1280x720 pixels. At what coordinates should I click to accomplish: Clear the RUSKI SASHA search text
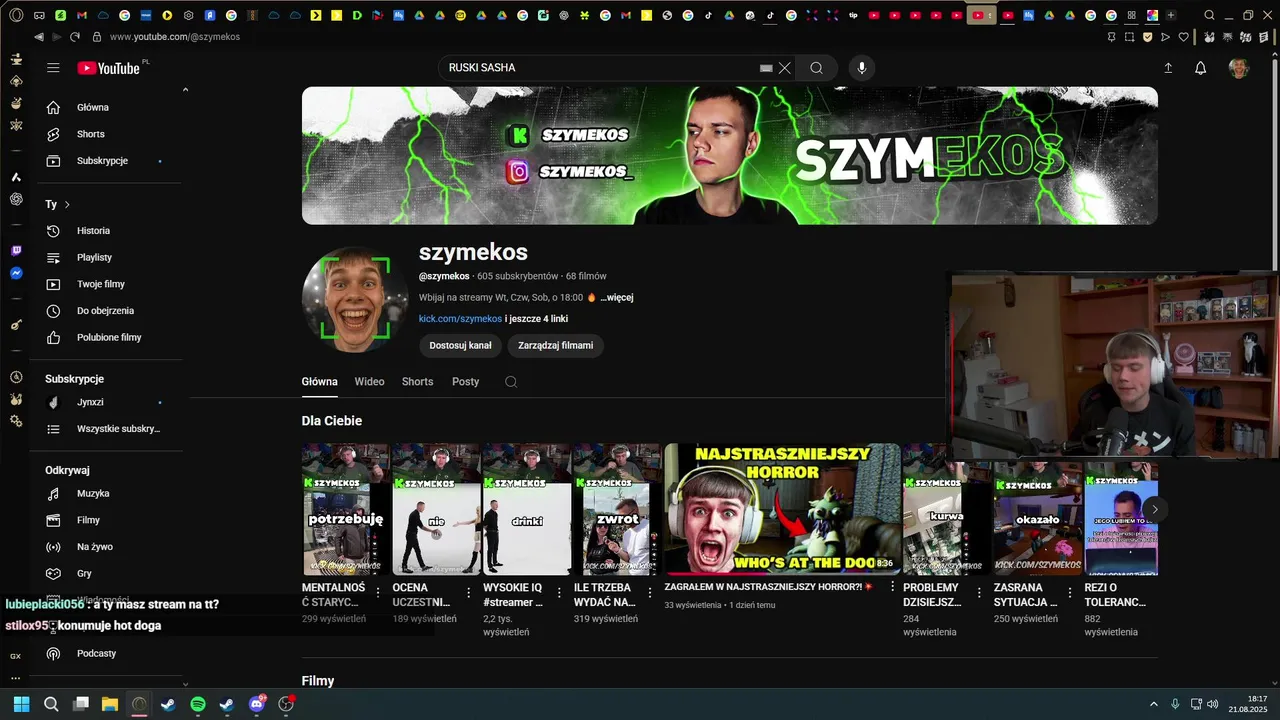(785, 68)
